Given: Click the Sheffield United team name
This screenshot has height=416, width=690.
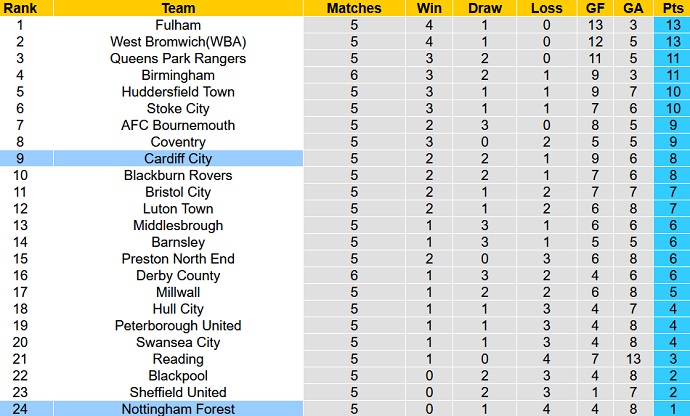Looking at the screenshot, I should [178, 392].
